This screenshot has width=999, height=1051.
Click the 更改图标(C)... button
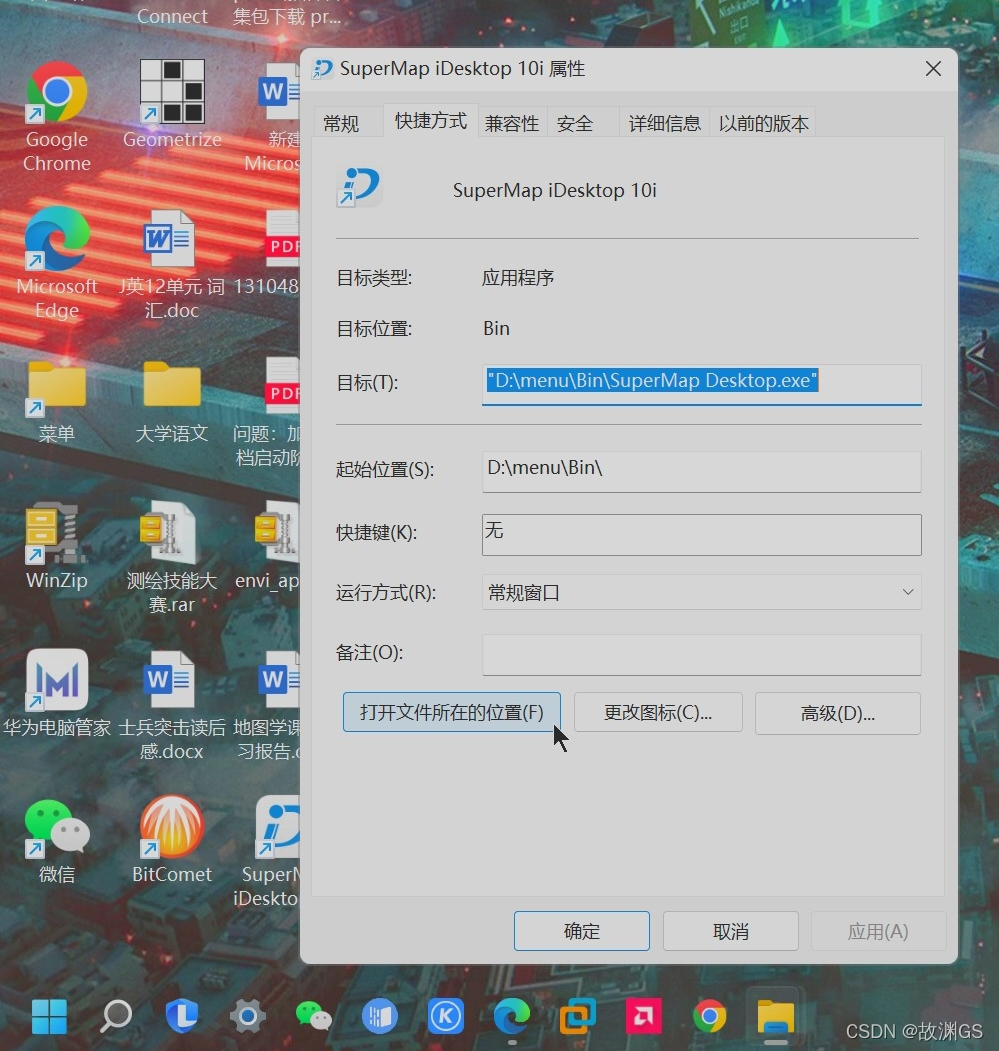(x=658, y=713)
